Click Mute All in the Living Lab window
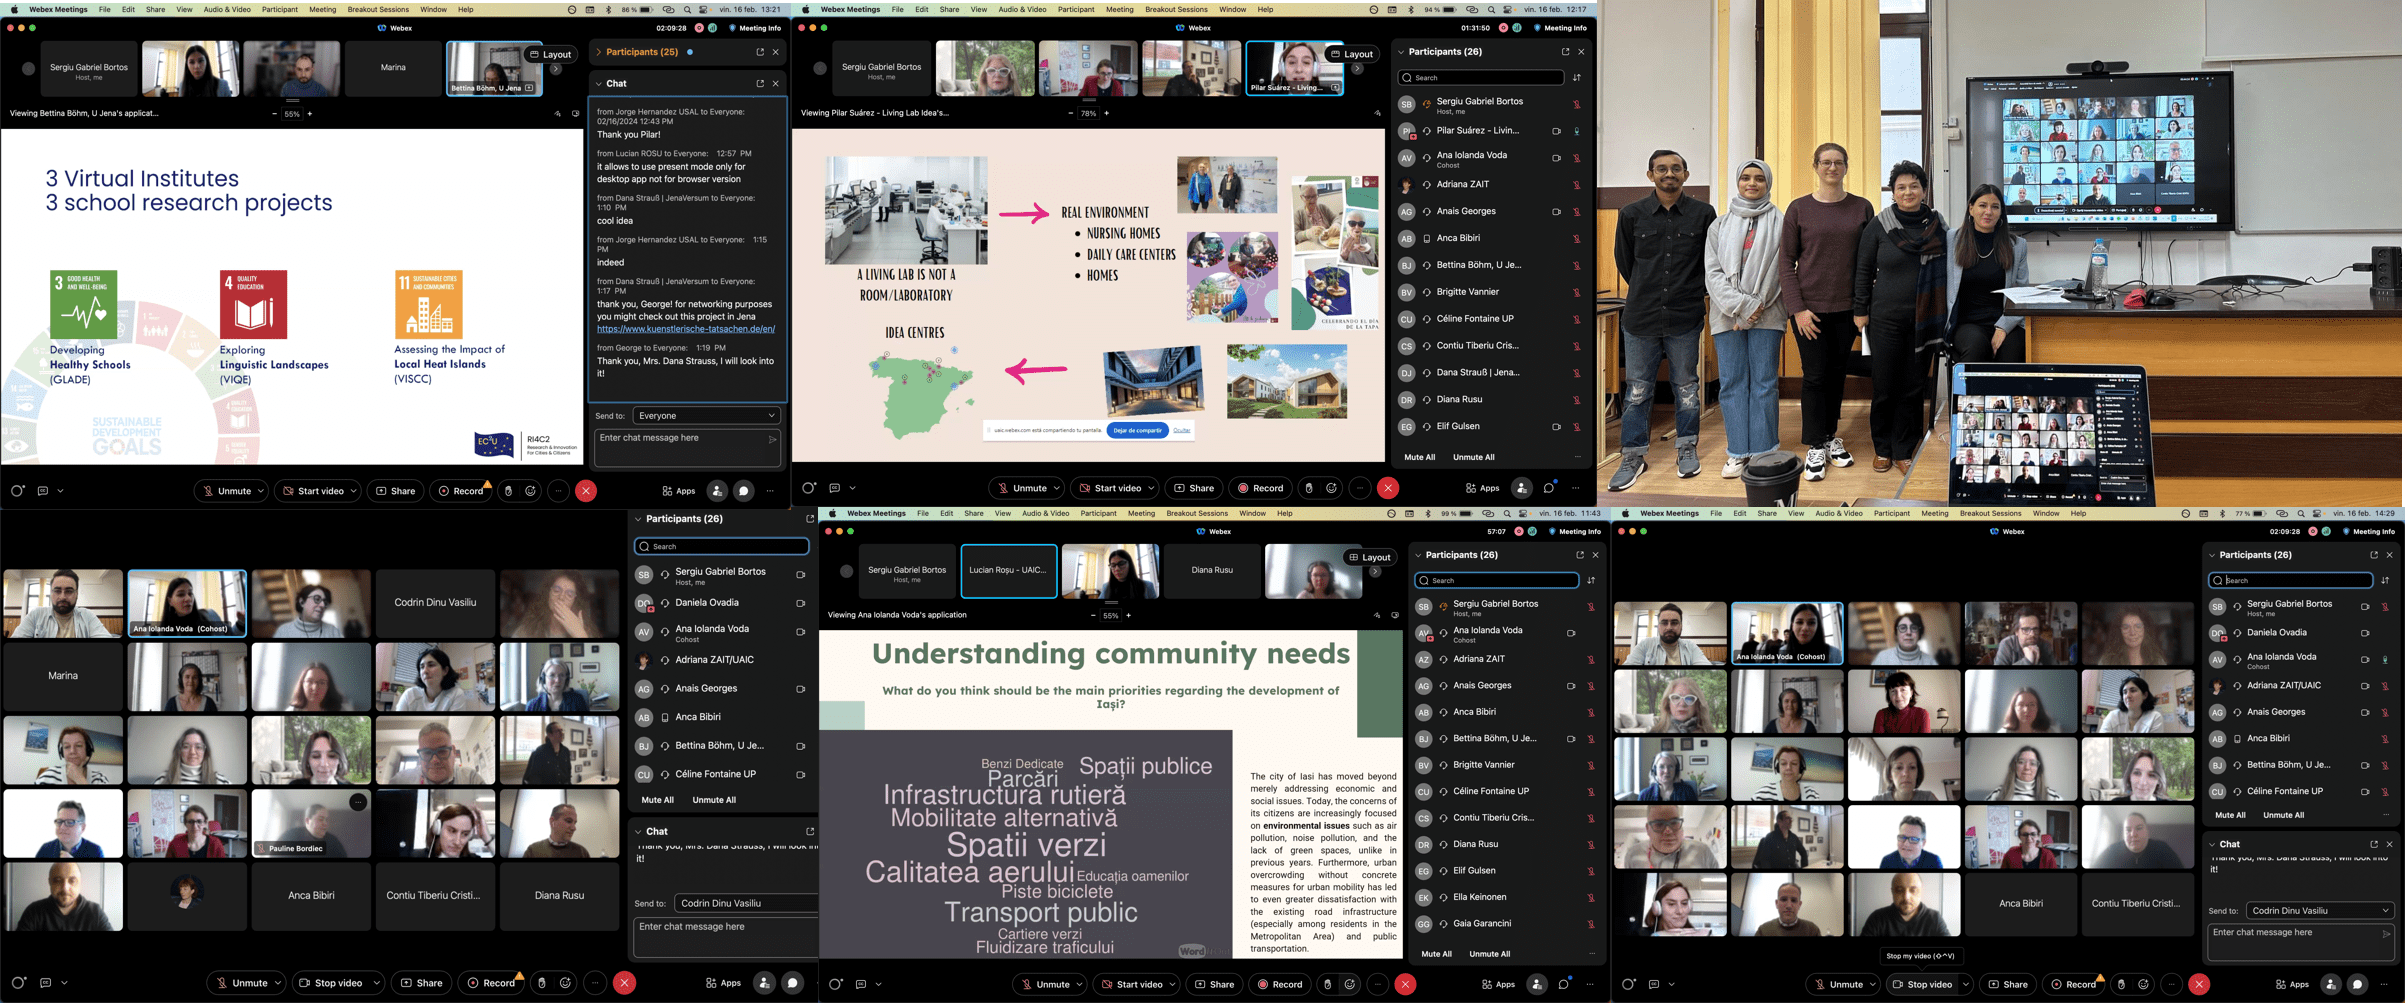The height and width of the screenshot is (1003, 2405). click(x=1419, y=457)
